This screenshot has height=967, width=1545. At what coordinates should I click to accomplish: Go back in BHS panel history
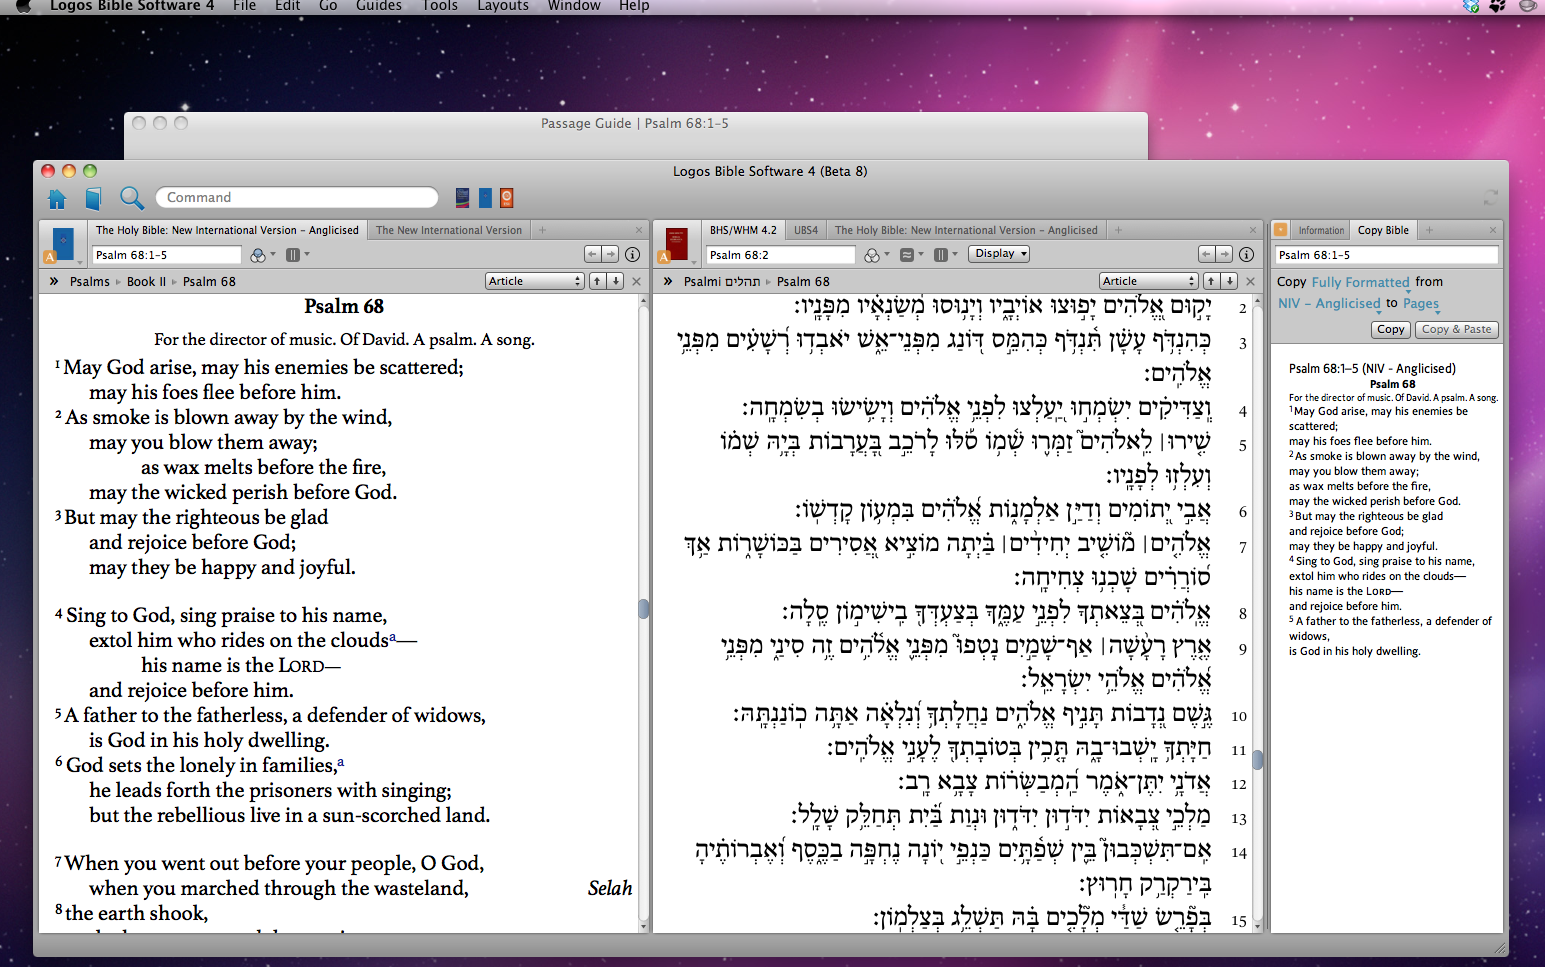1206,254
